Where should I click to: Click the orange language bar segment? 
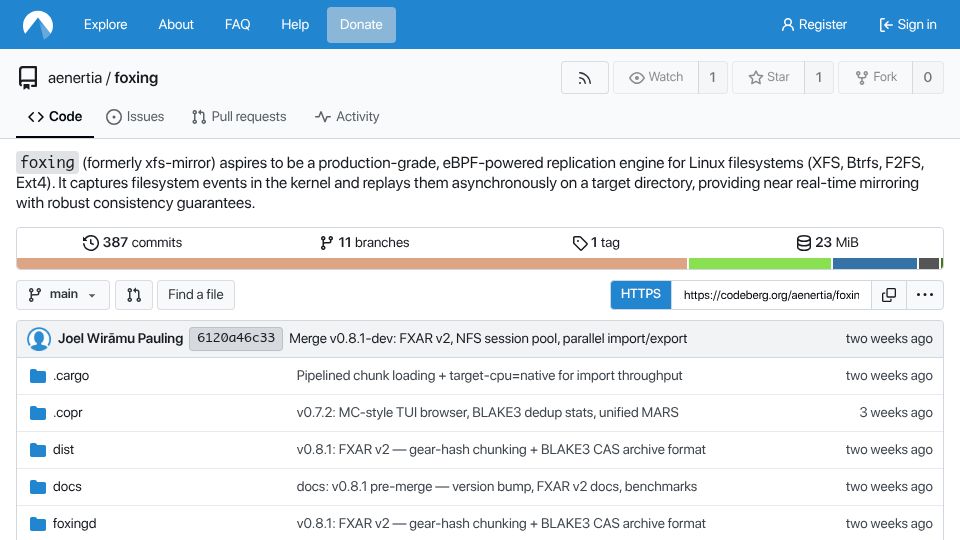click(x=351, y=264)
